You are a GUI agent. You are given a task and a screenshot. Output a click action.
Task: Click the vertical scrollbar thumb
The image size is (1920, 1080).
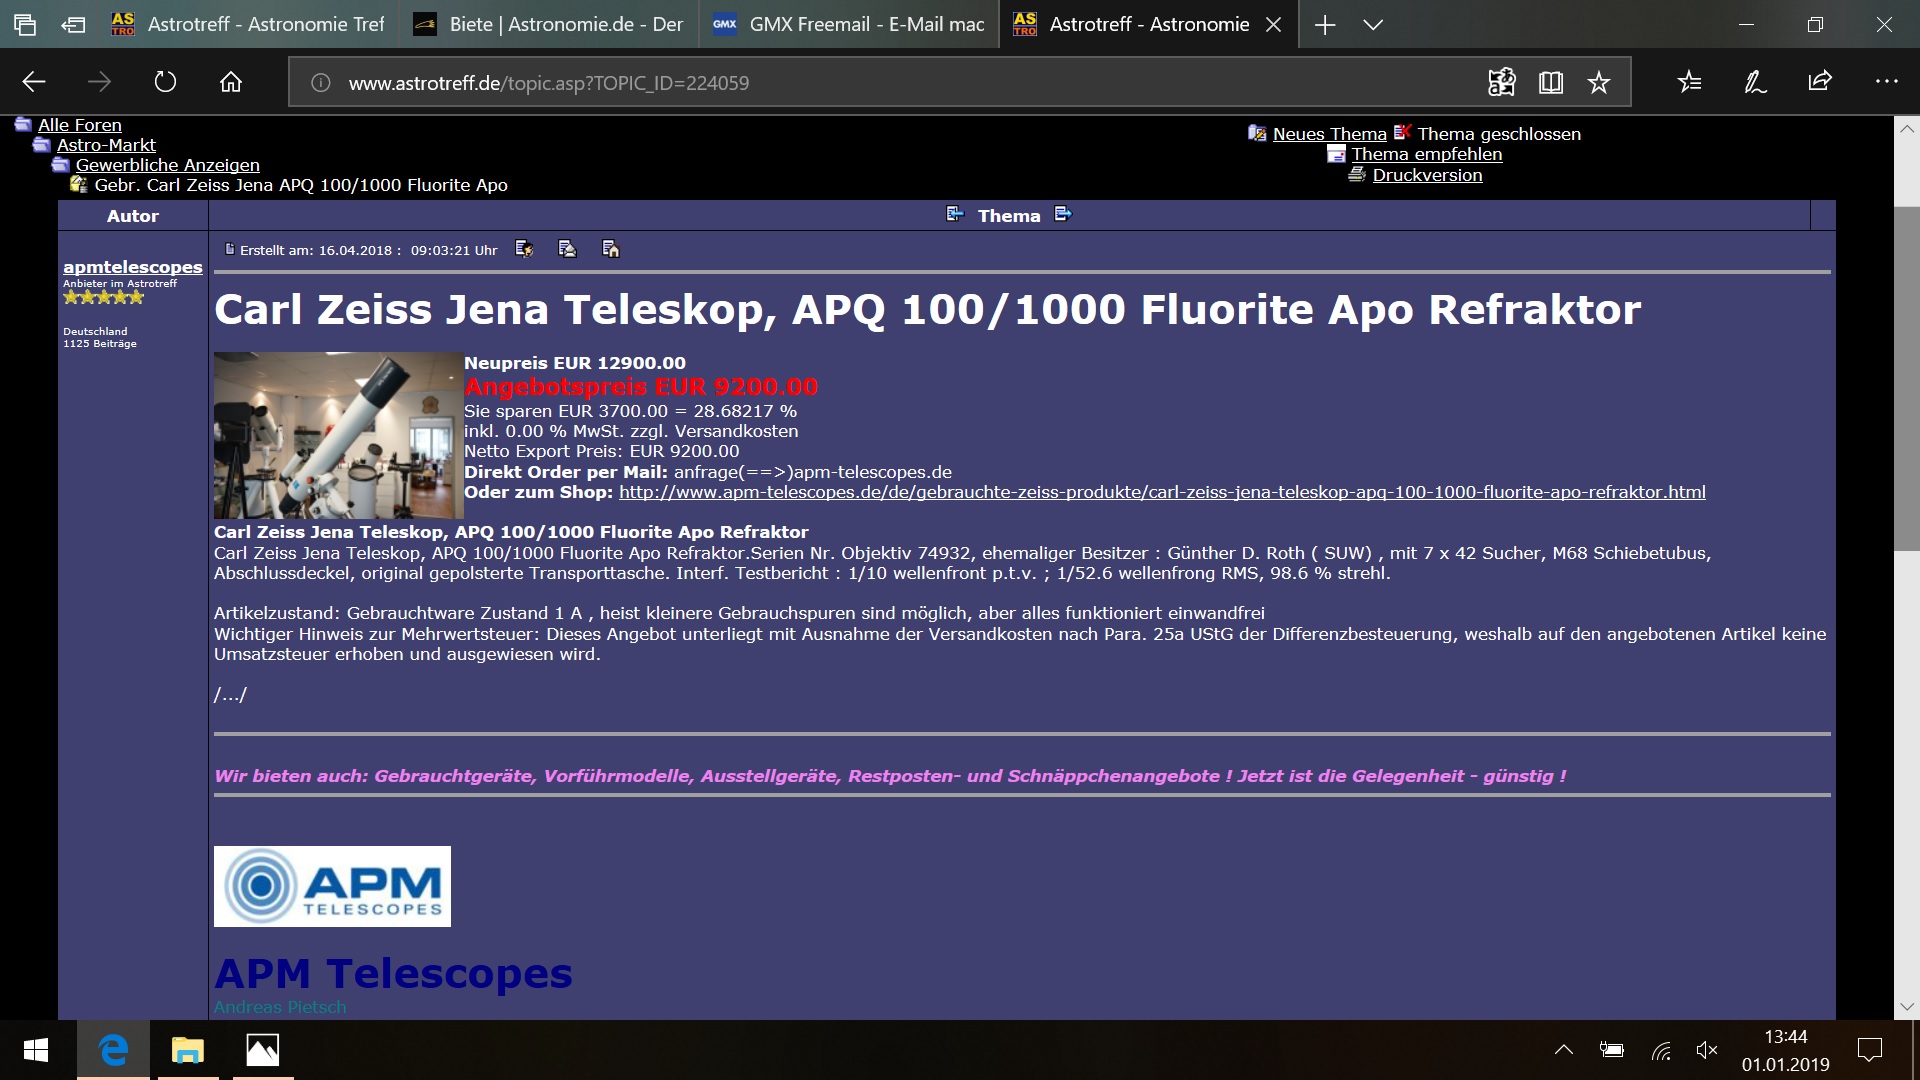click(x=1906, y=378)
